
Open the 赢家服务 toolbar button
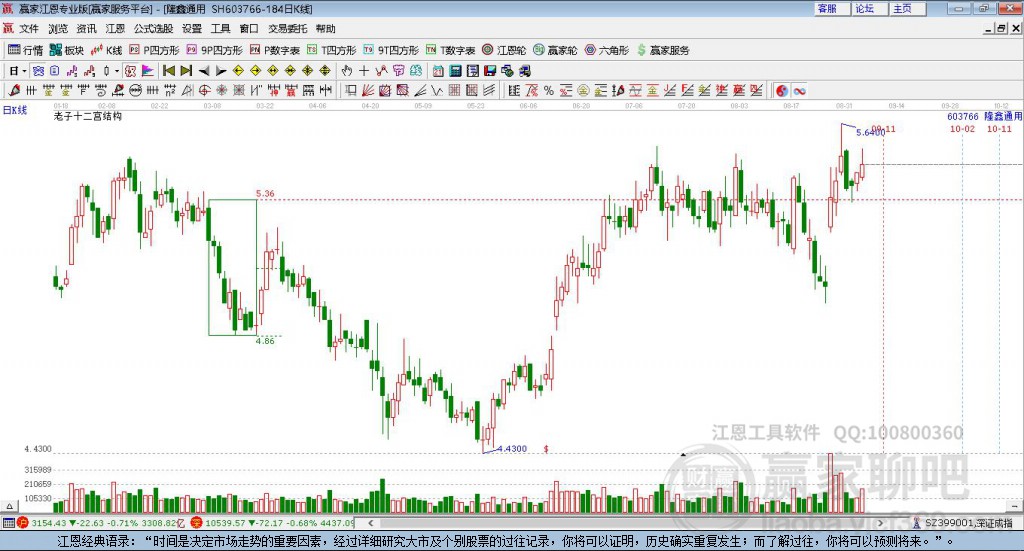(663, 50)
